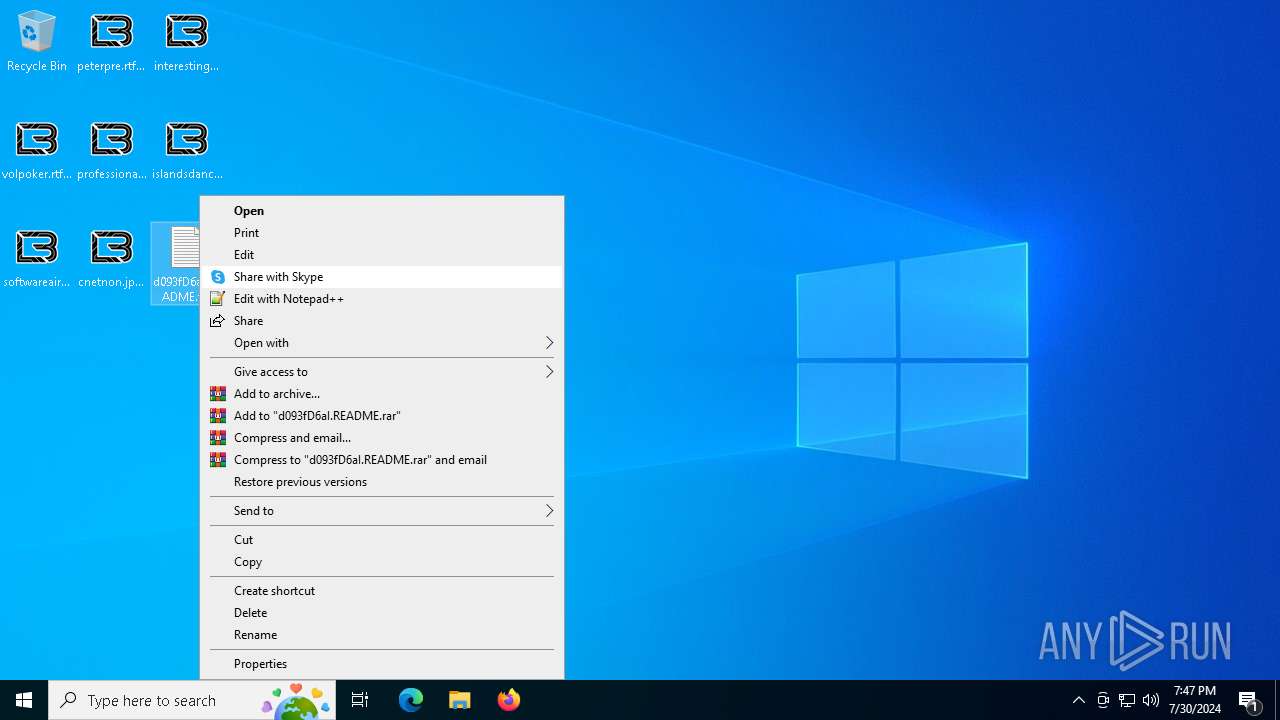The image size is (1280, 720).
Task: Open the Recycle Bin desktop icon
Action: coord(37,42)
